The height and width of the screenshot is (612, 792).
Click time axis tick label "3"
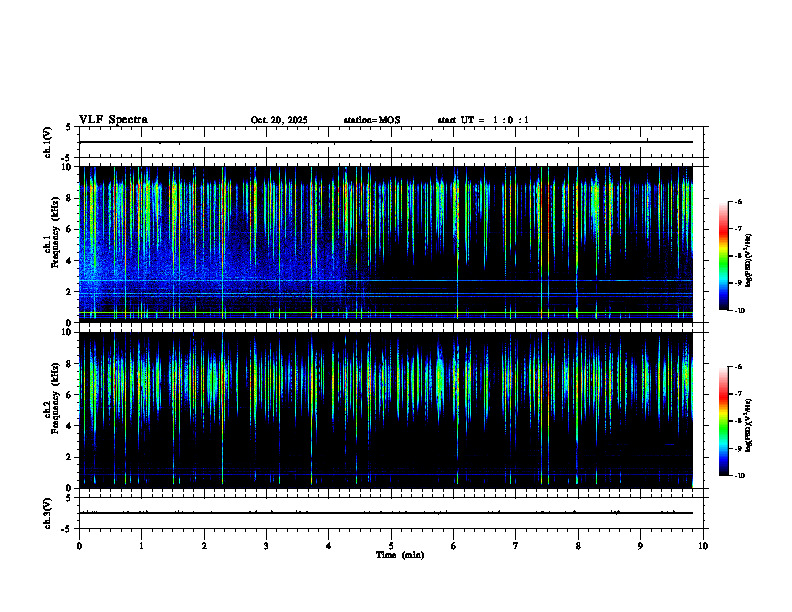pos(266,546)
